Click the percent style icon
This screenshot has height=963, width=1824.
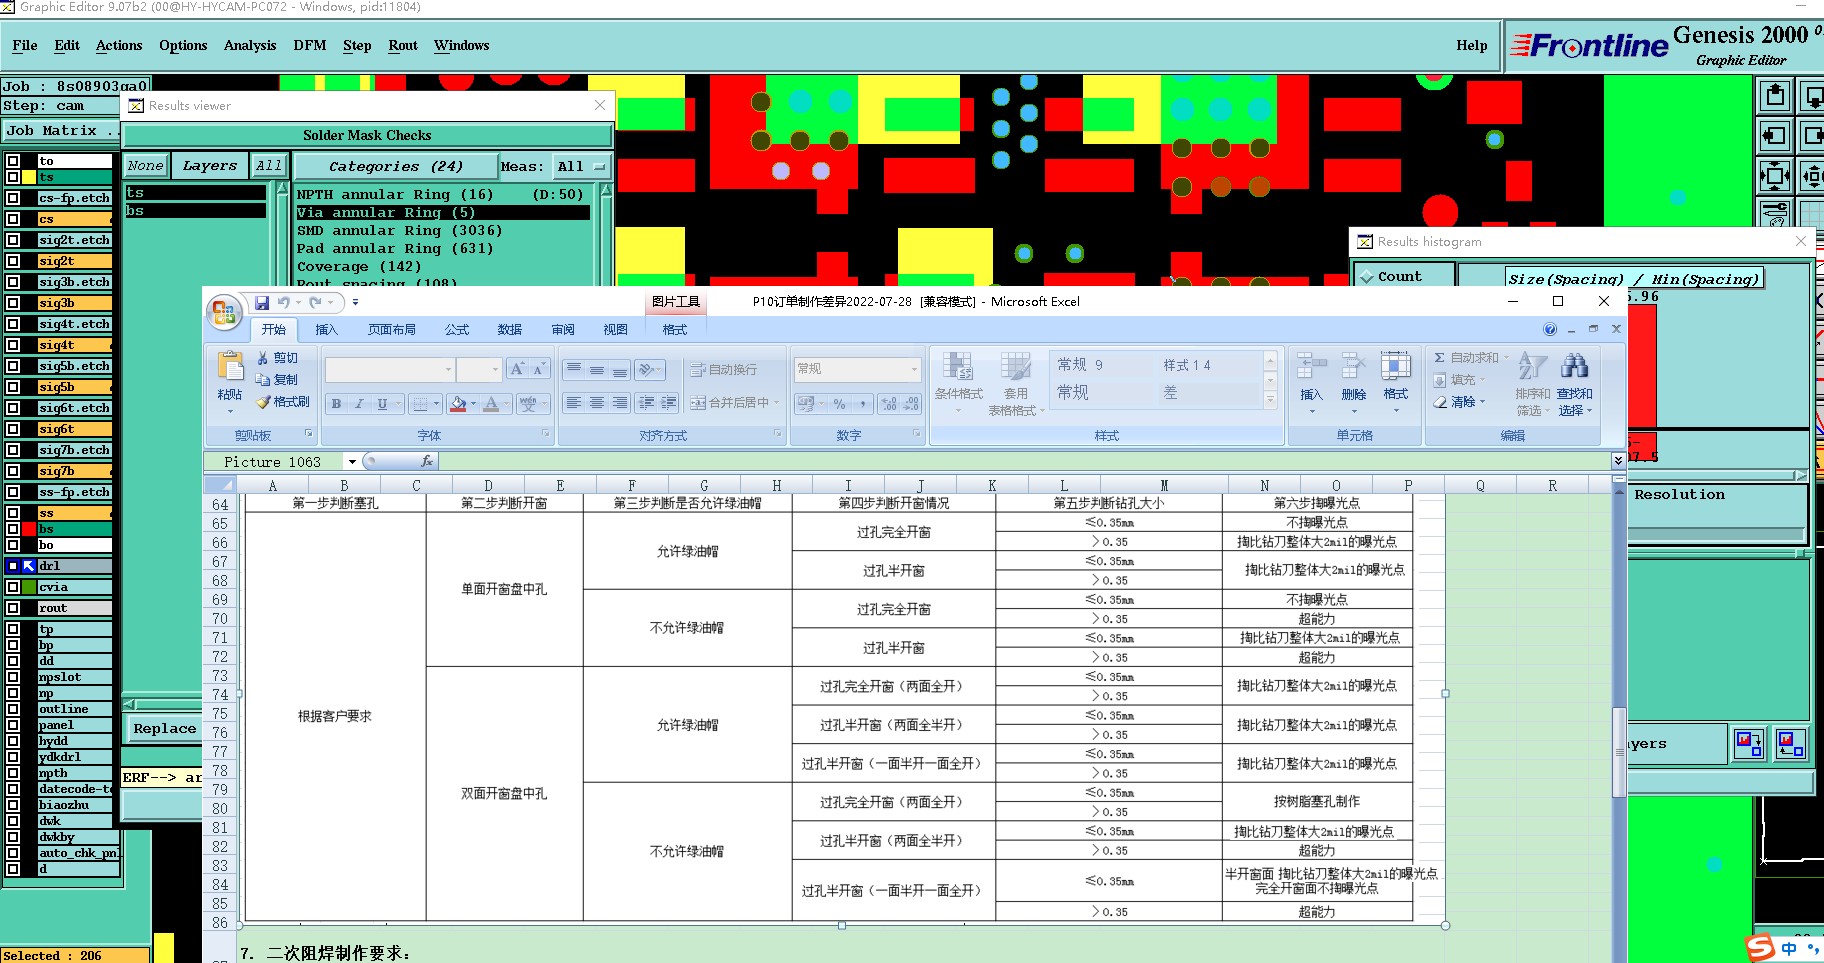point(839,404)
